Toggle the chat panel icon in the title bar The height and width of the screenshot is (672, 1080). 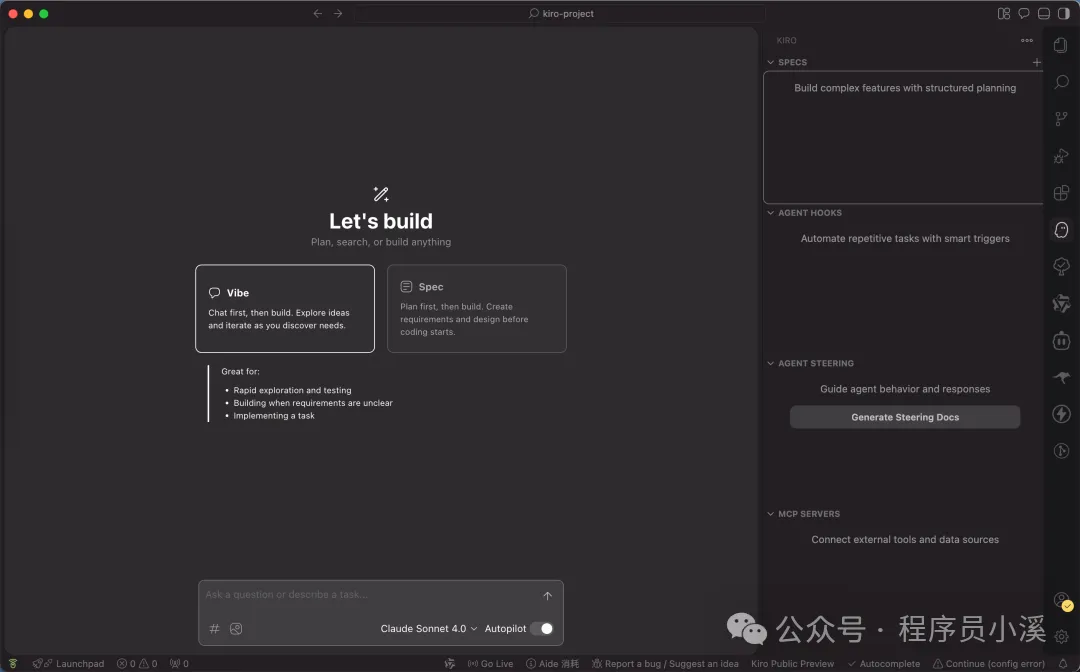point(1024,13)
